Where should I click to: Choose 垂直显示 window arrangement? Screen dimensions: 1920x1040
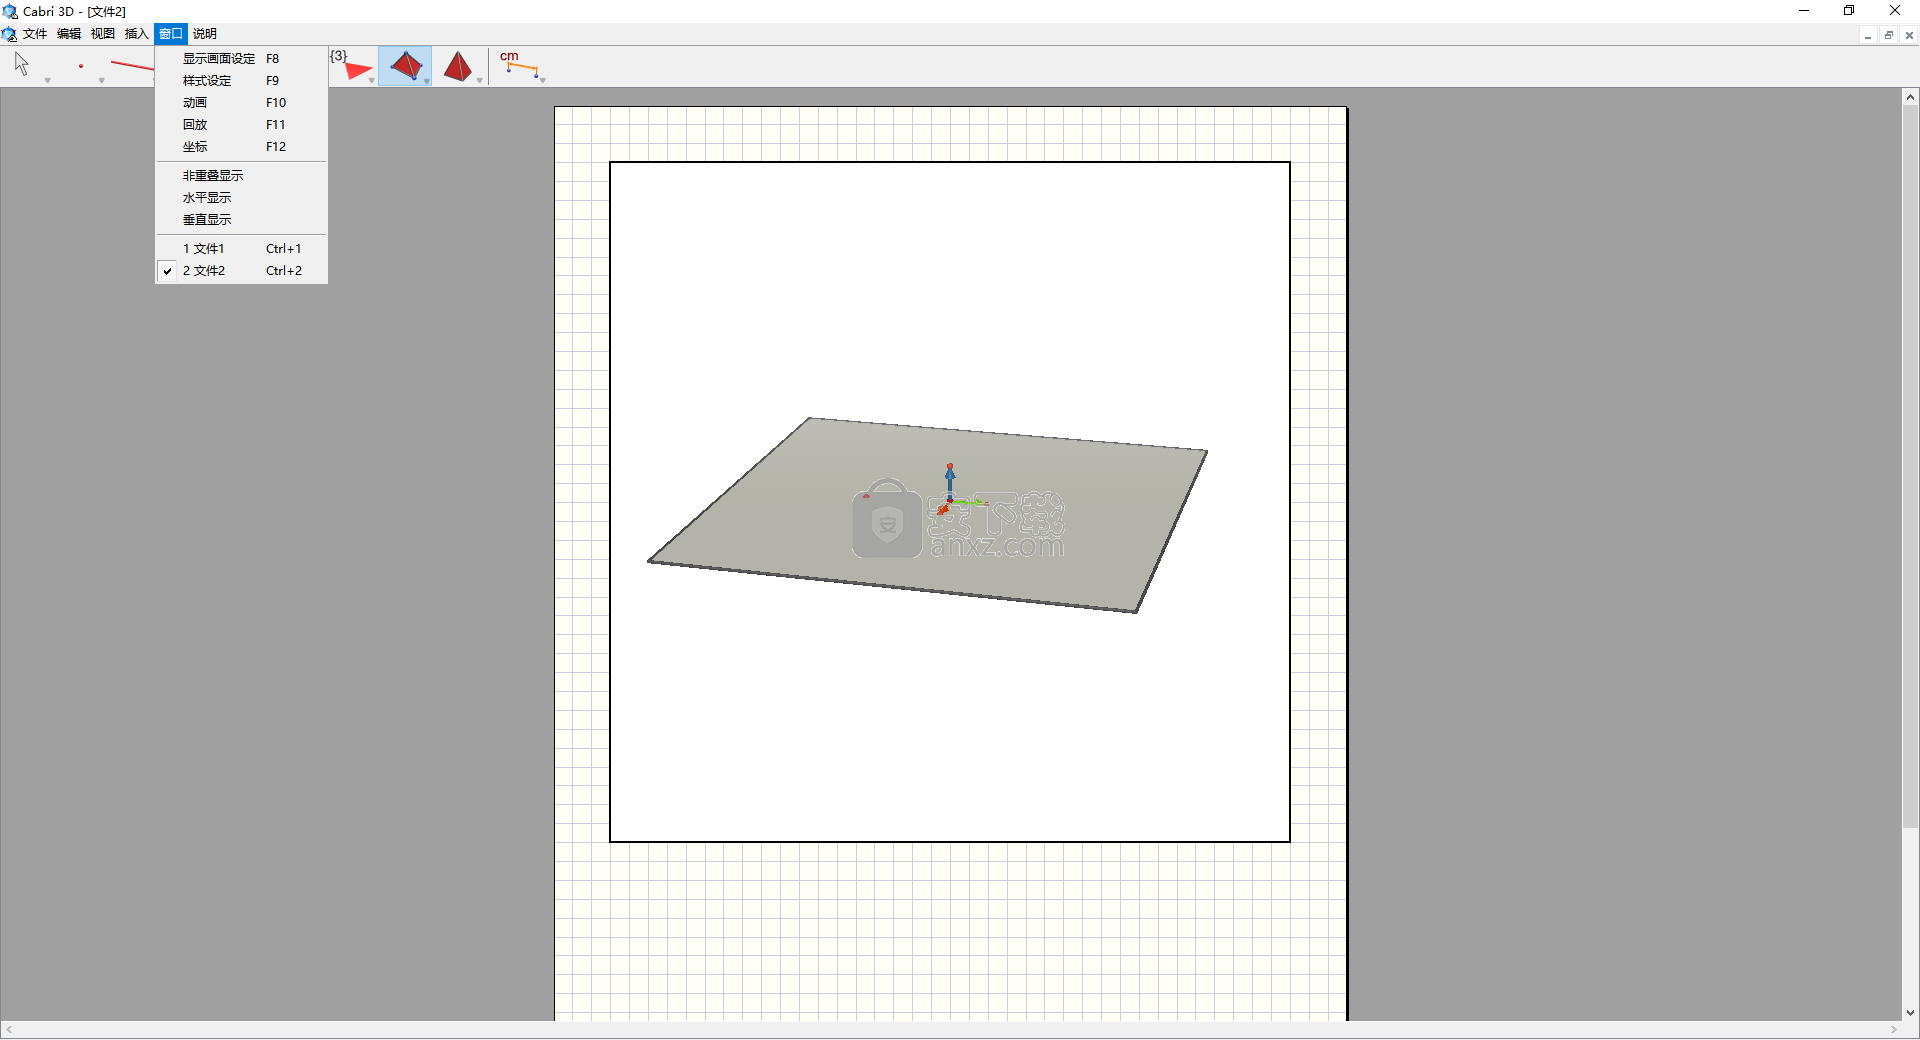(x=241, y=220)
